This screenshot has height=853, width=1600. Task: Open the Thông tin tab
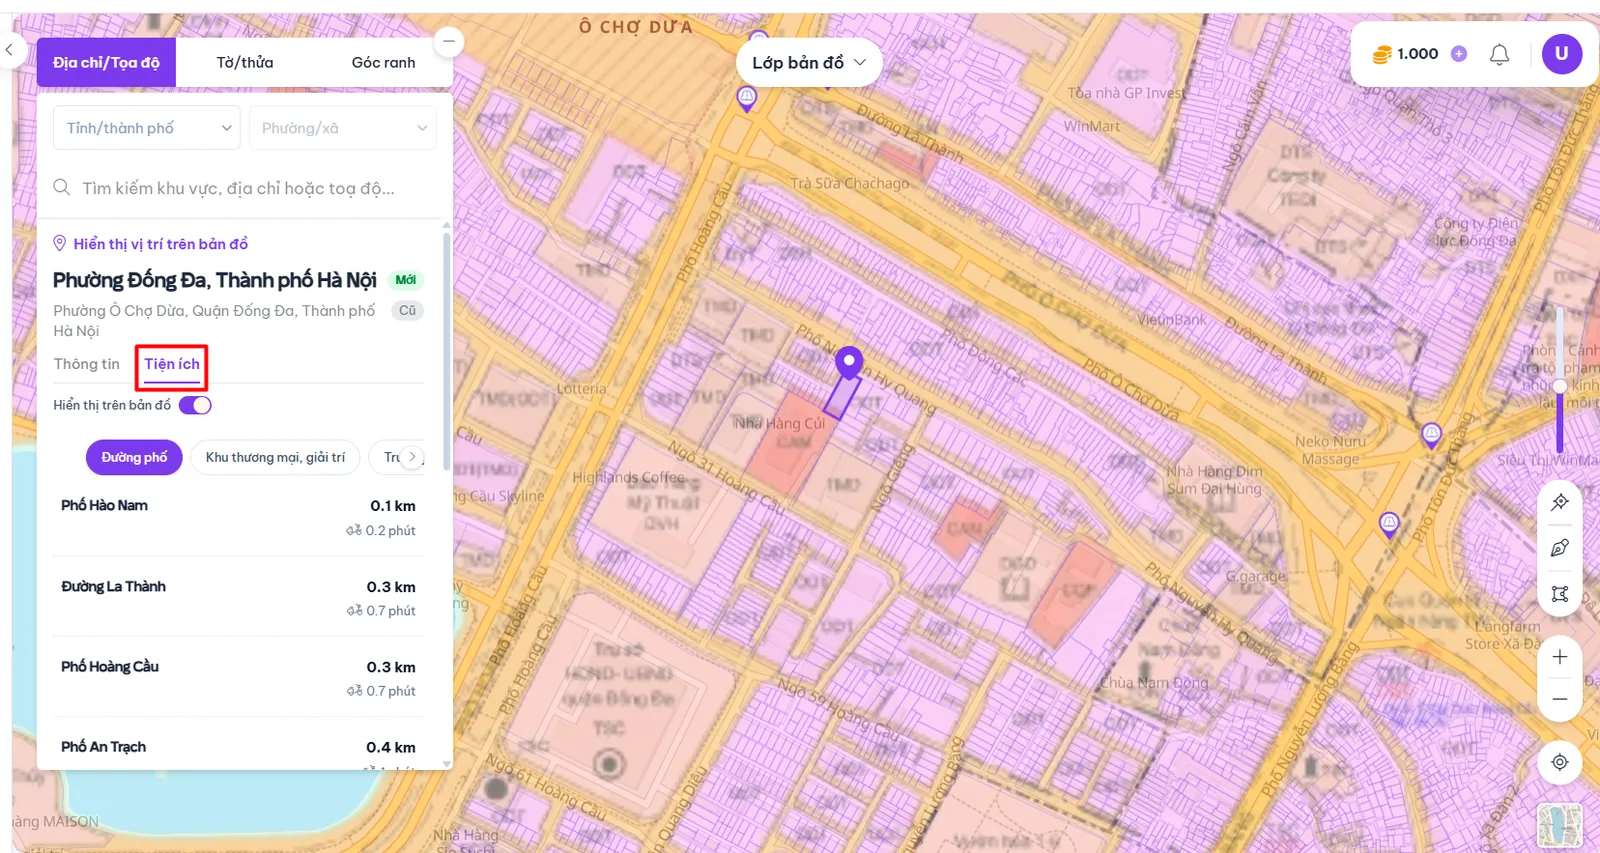point(86,364)
